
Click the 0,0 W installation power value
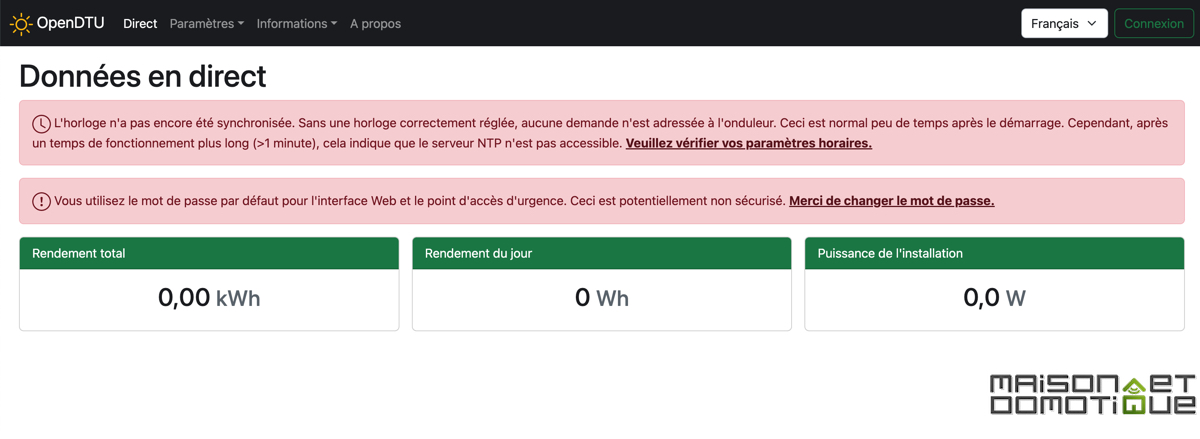coord(994,298)
